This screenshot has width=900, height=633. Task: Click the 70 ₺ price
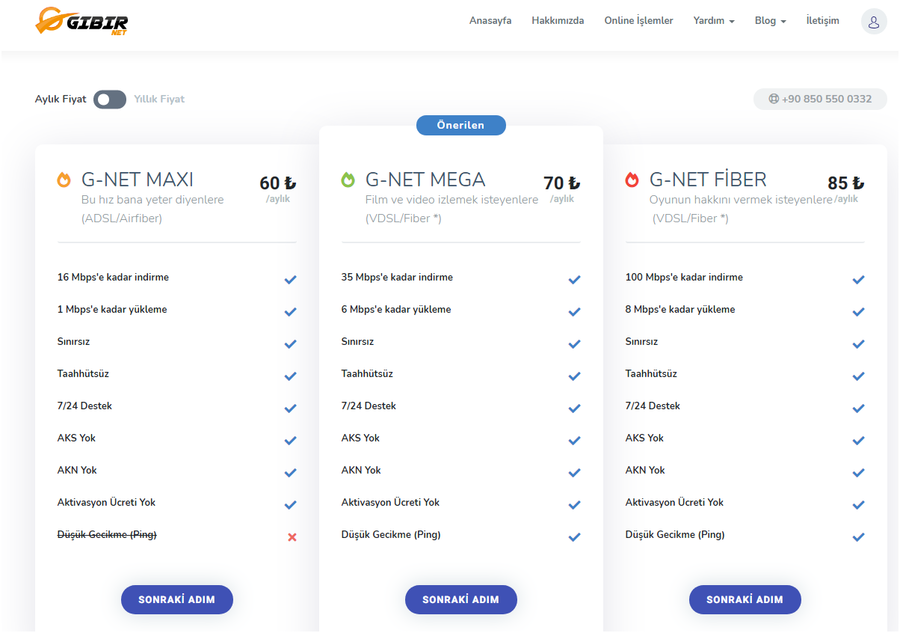(562, 183)
